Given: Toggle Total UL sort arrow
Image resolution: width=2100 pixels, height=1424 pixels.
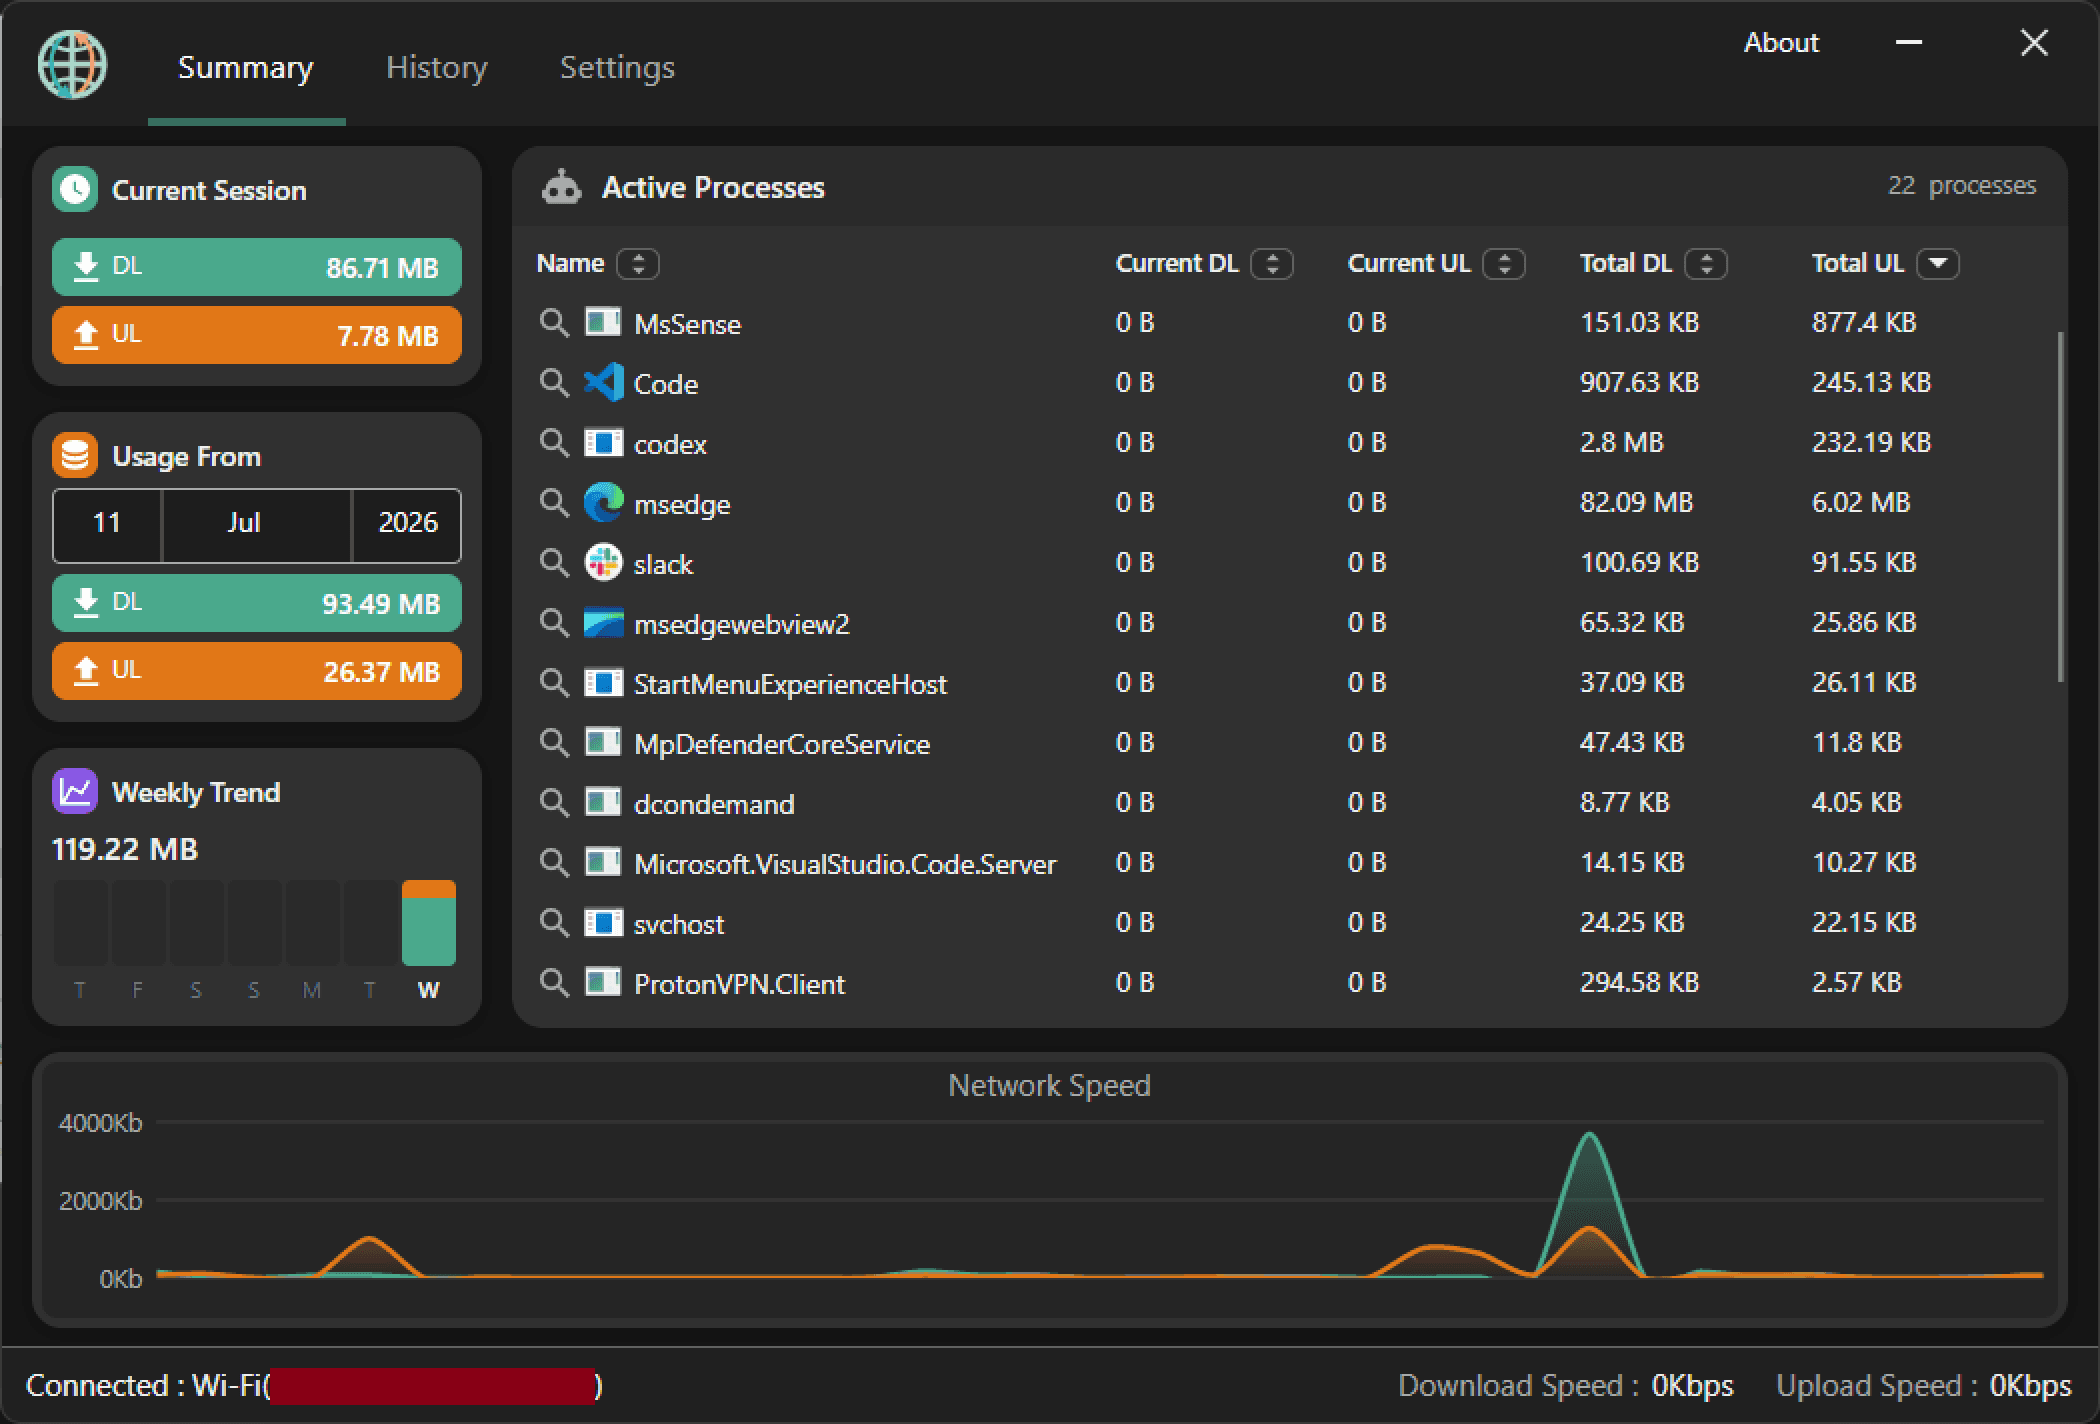Looking at the screenshot, I should (1938, 264).
